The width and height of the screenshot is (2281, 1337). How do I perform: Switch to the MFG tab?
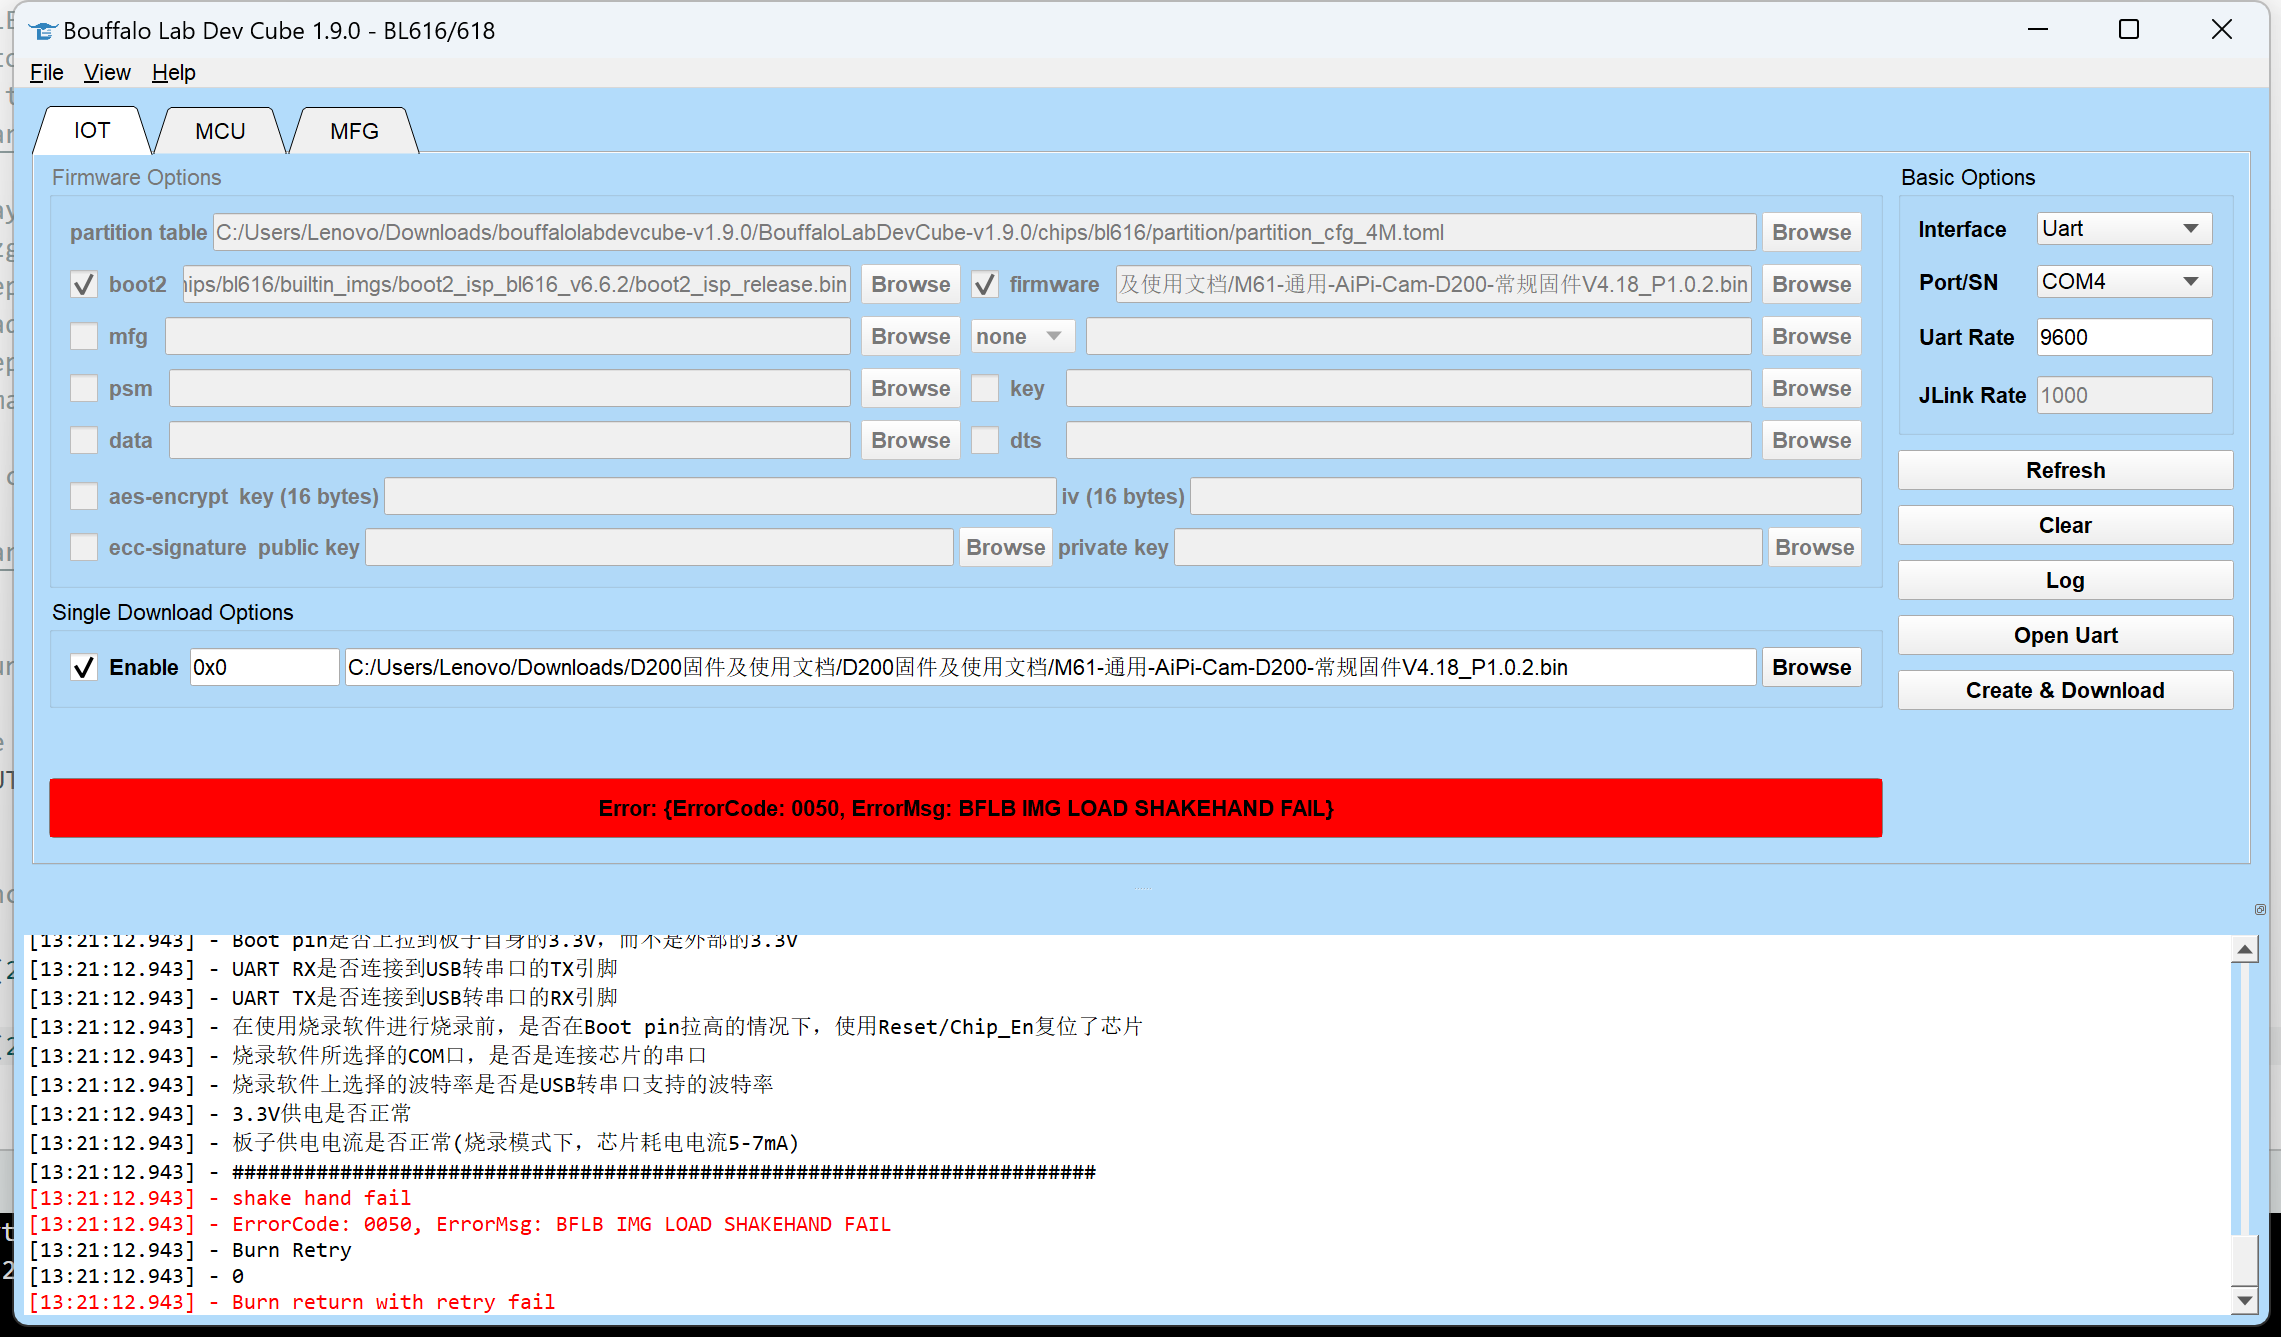[x=354, y=131]
